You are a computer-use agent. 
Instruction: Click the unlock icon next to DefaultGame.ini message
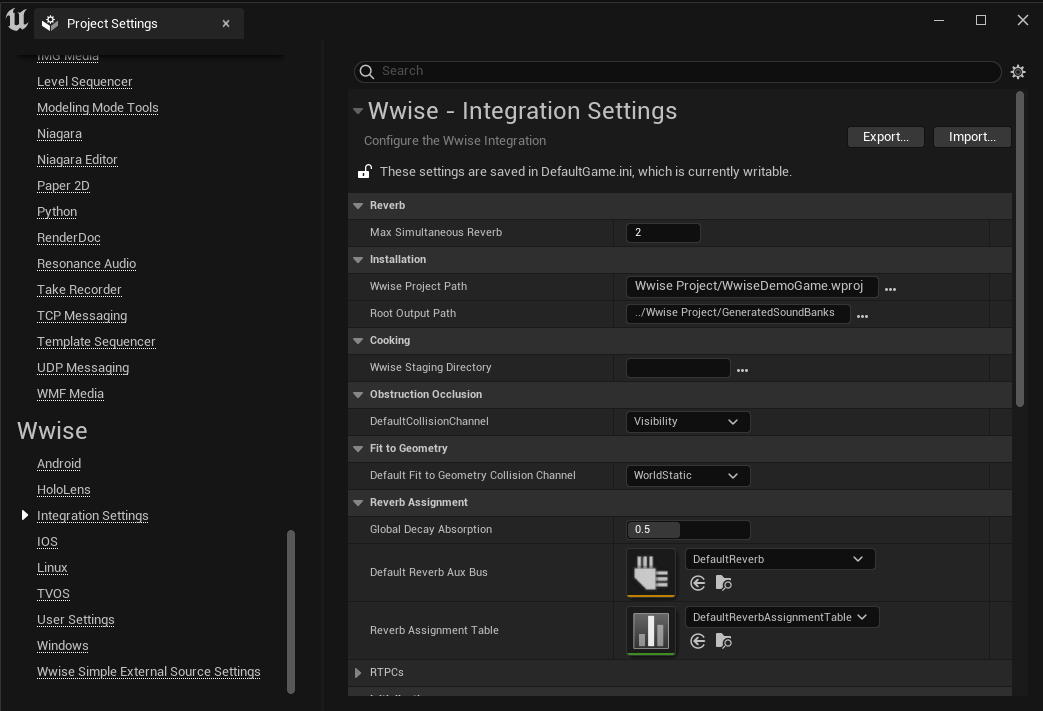click(x=365, y=172)
